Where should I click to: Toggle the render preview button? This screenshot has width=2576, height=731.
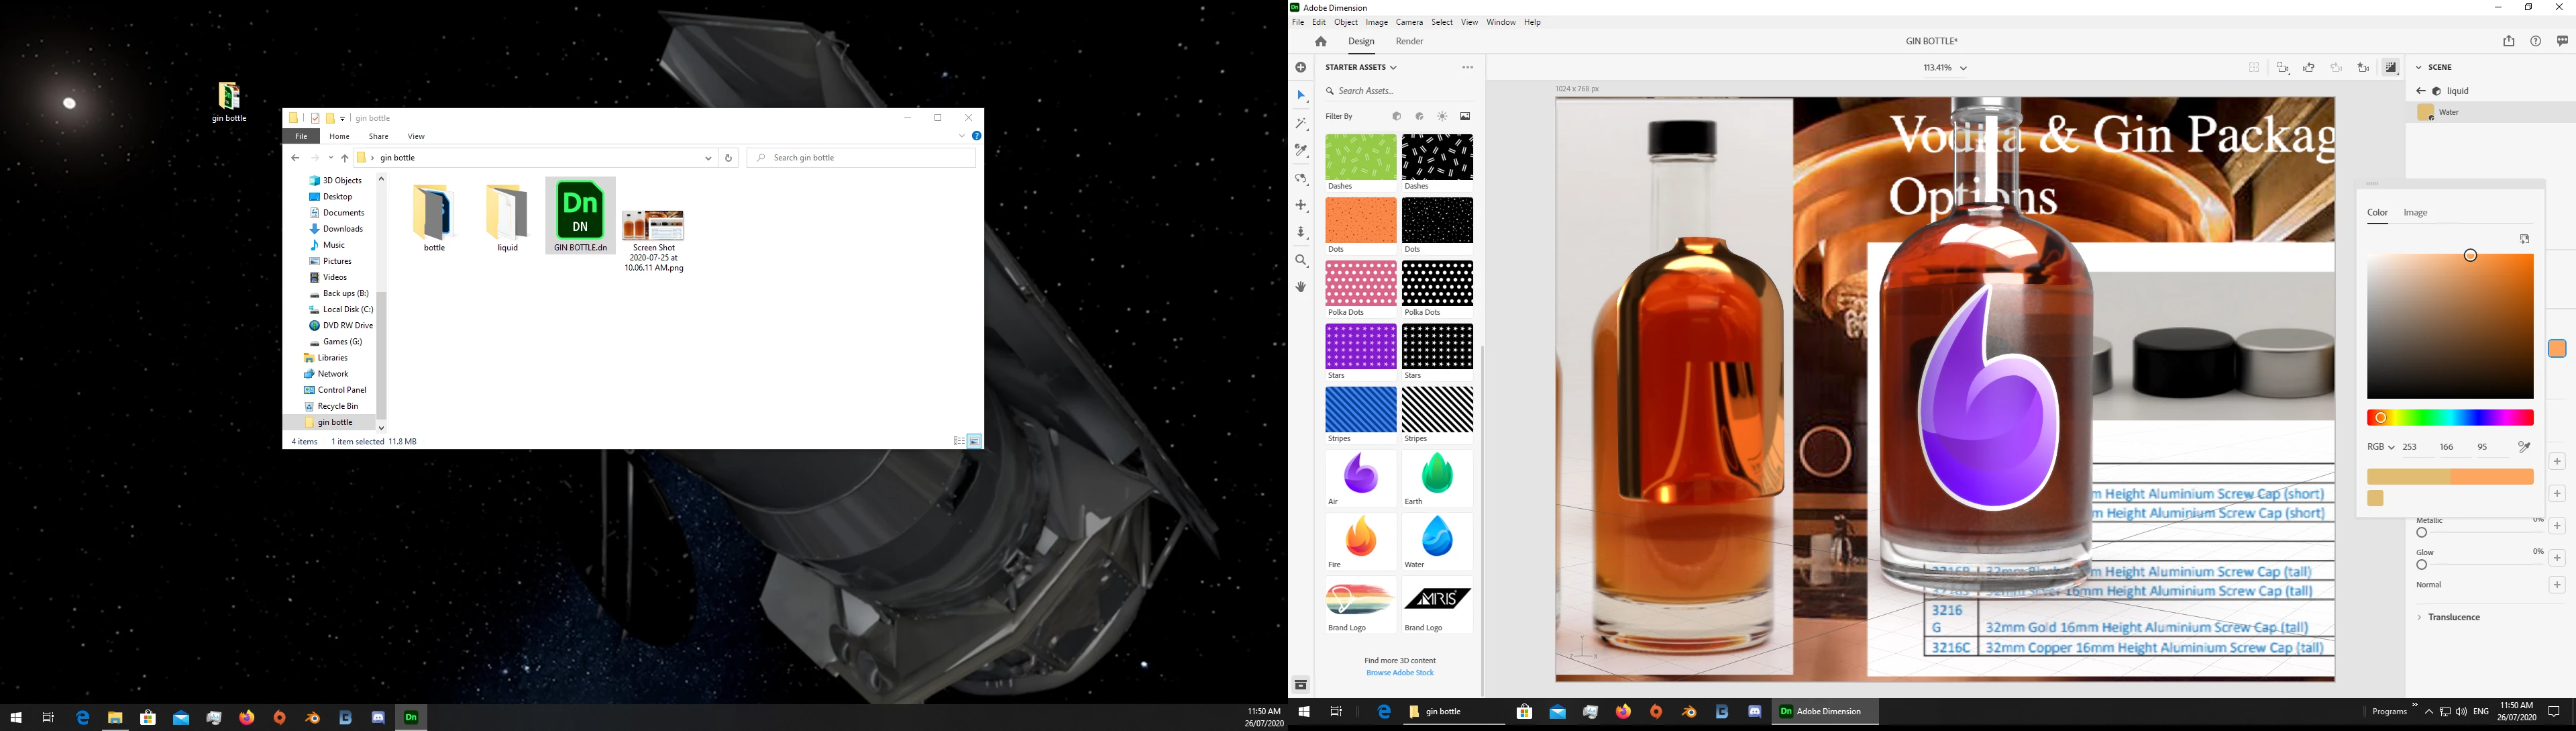[x=2390, y=68]
